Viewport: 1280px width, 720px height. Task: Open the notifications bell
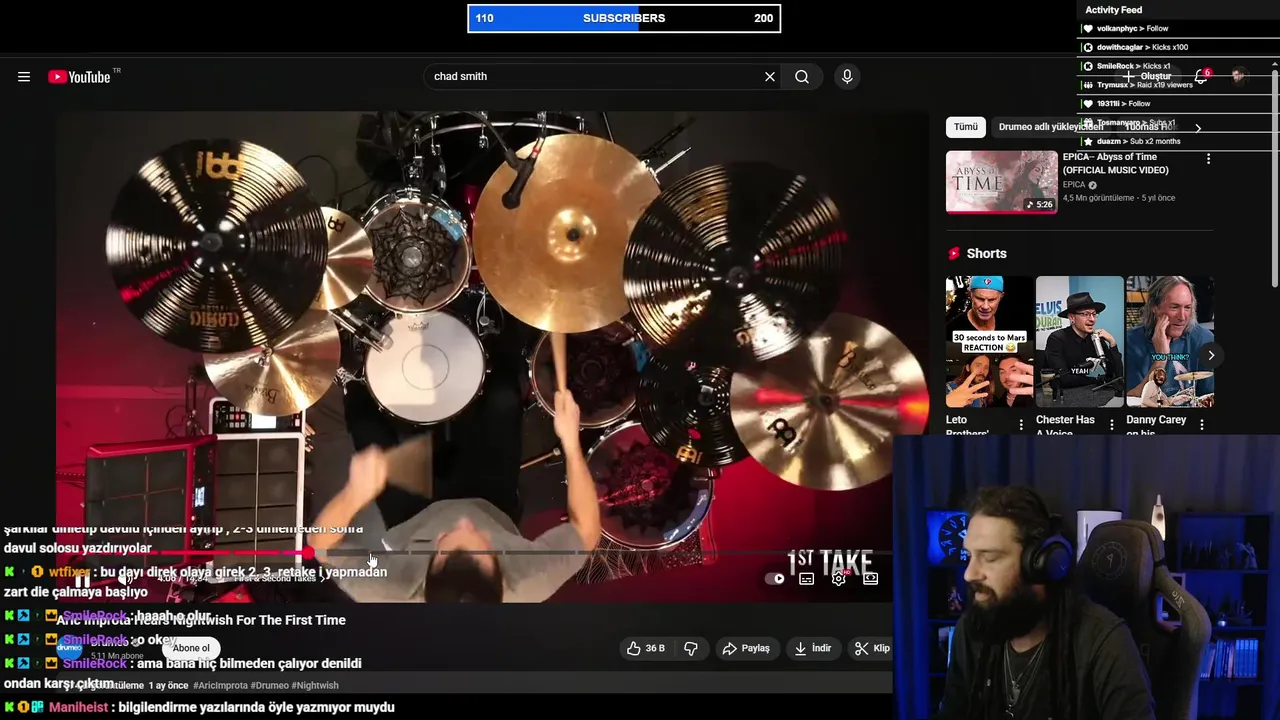1201,77
